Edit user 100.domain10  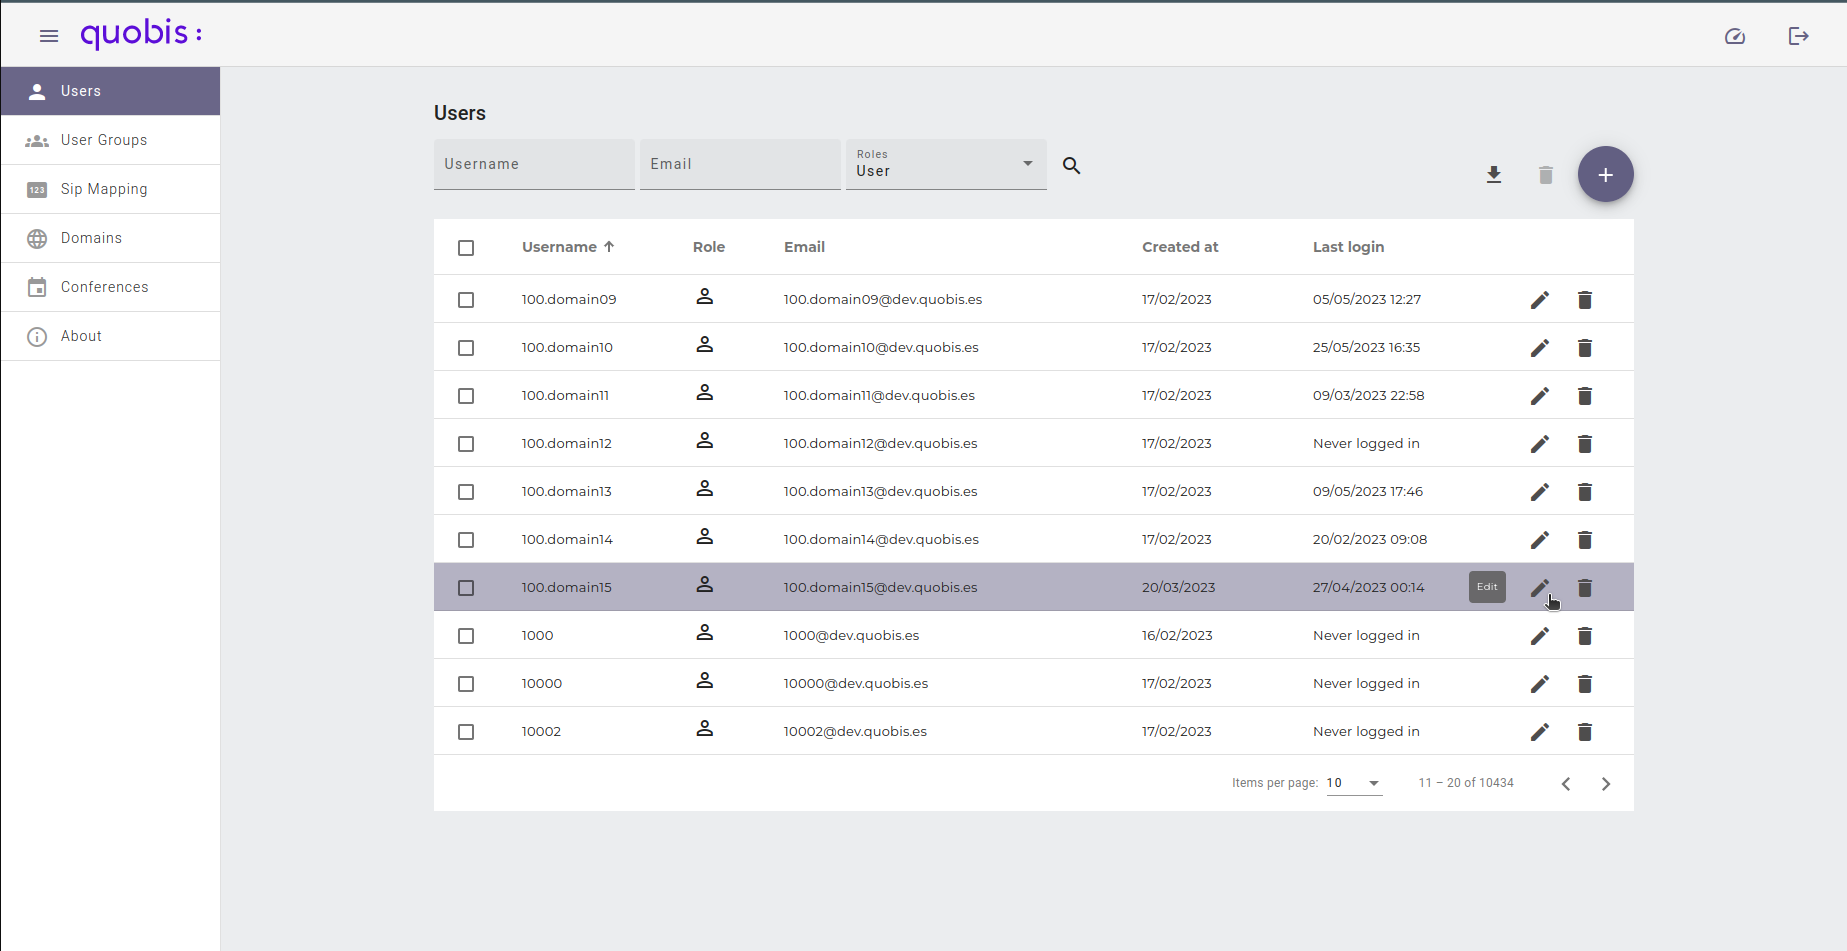(1540, 348)
